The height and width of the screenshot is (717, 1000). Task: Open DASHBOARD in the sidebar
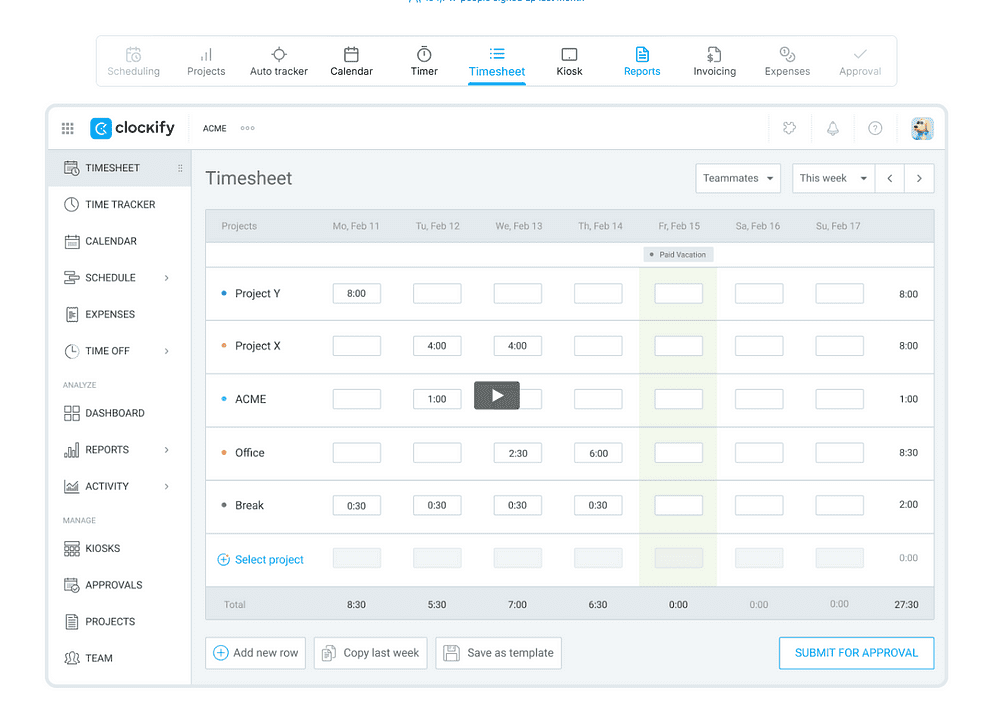[x=119, y=413]
